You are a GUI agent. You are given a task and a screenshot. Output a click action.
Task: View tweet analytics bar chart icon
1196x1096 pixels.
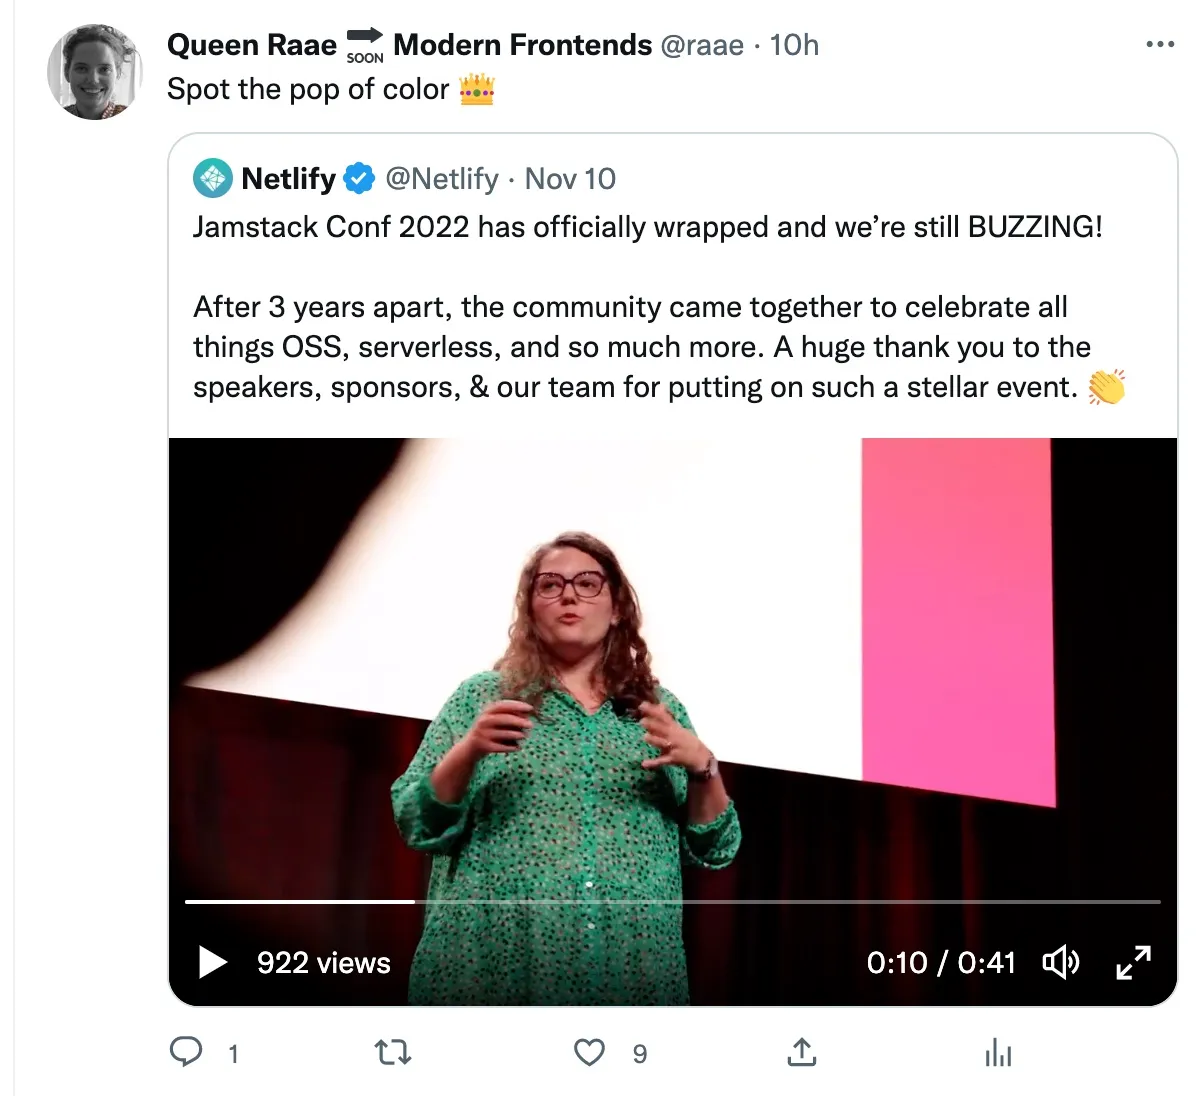[x=998, y=1052]
